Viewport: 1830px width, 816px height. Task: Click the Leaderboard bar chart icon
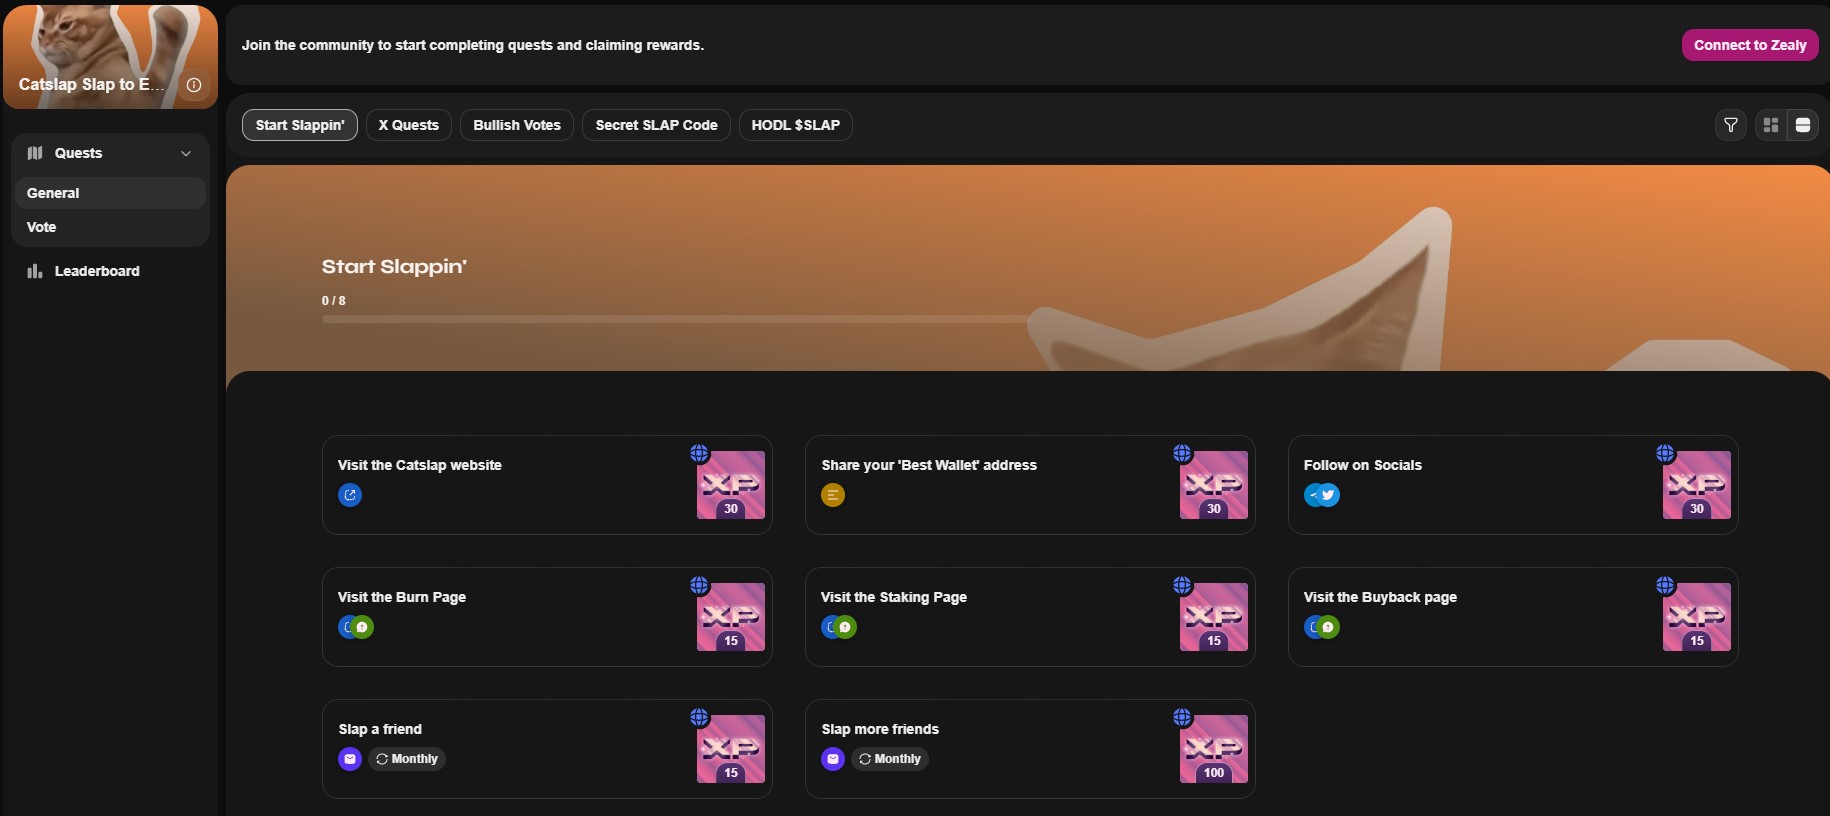tap(35, 271)
